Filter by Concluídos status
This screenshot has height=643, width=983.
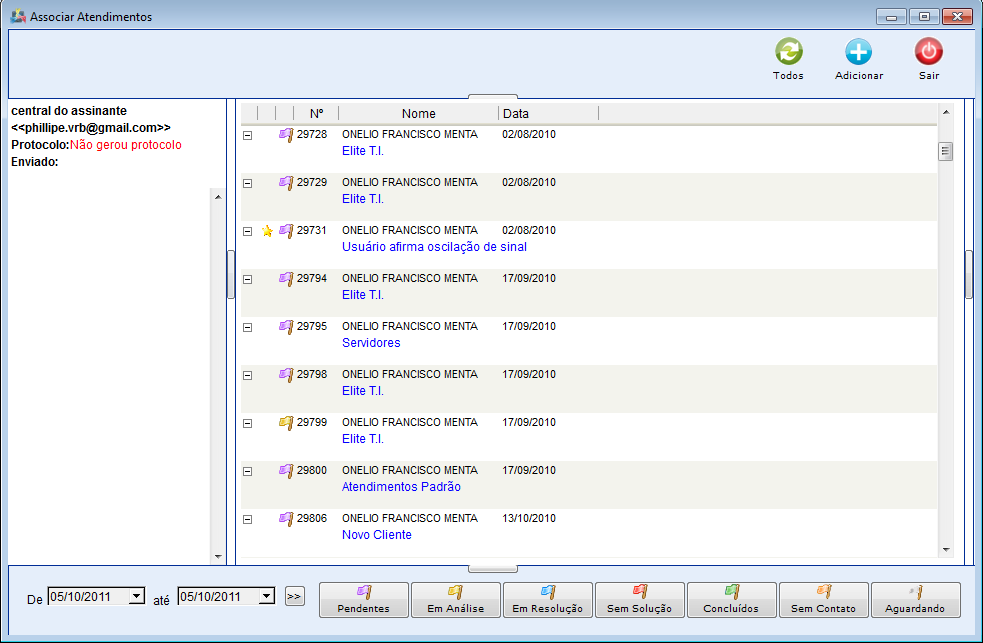point(732,600)
